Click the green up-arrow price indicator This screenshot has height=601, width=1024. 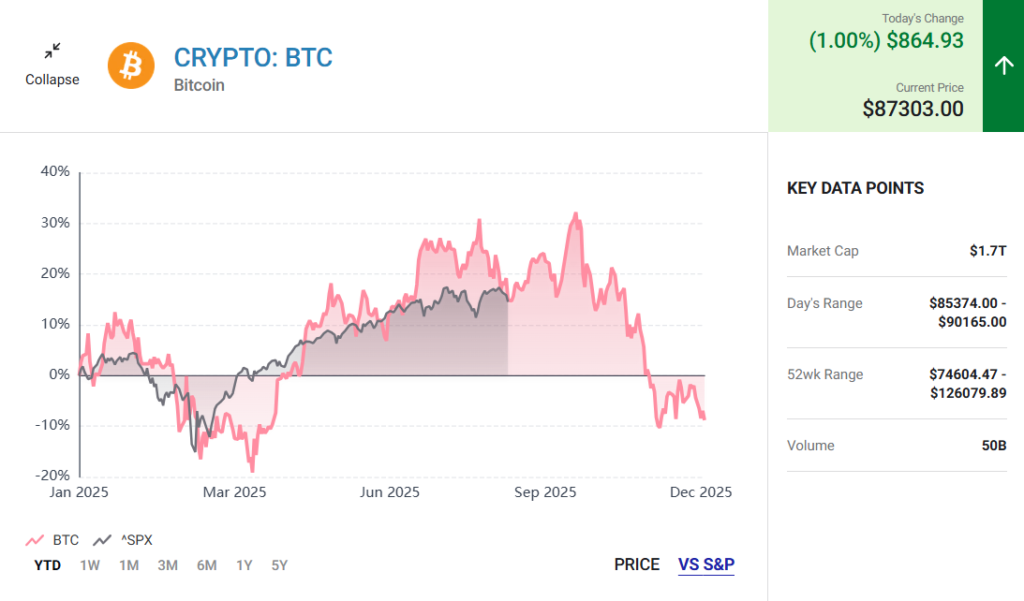[x=1003, y=66]
